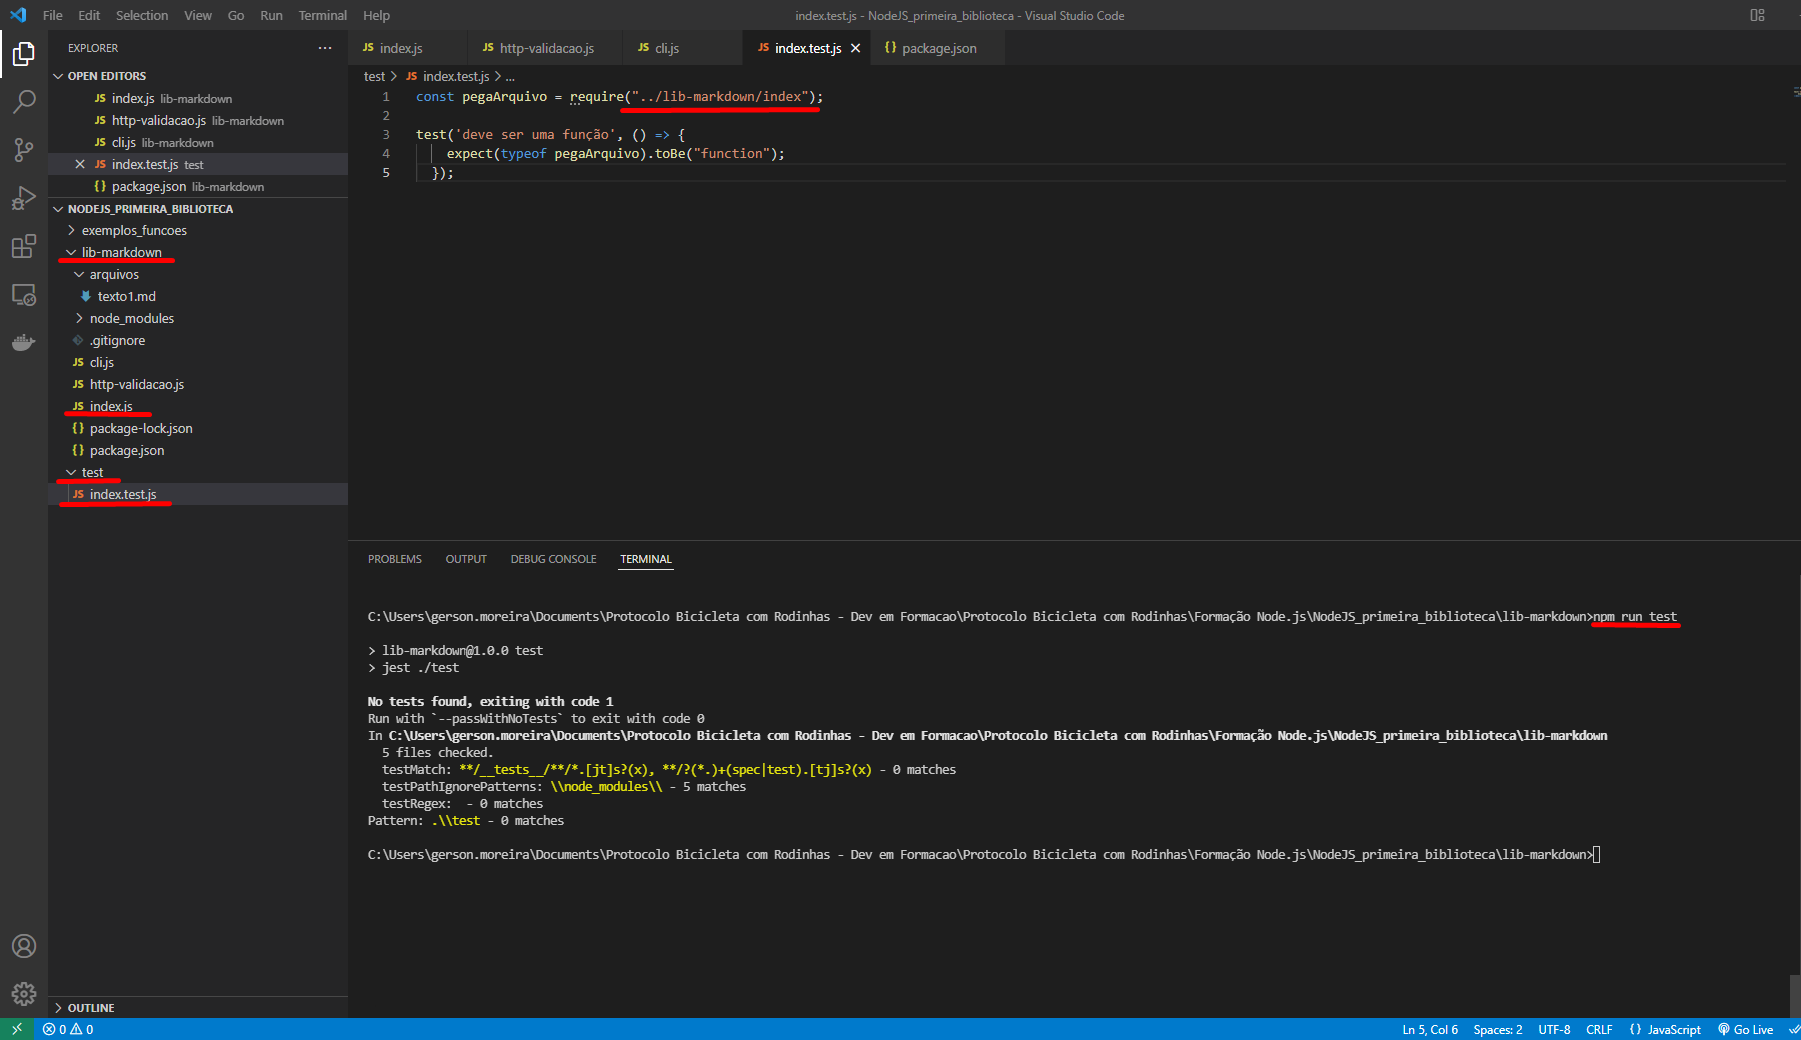Open the File menu
This screenshot has height=1040, width=1801.
[53, 15]
